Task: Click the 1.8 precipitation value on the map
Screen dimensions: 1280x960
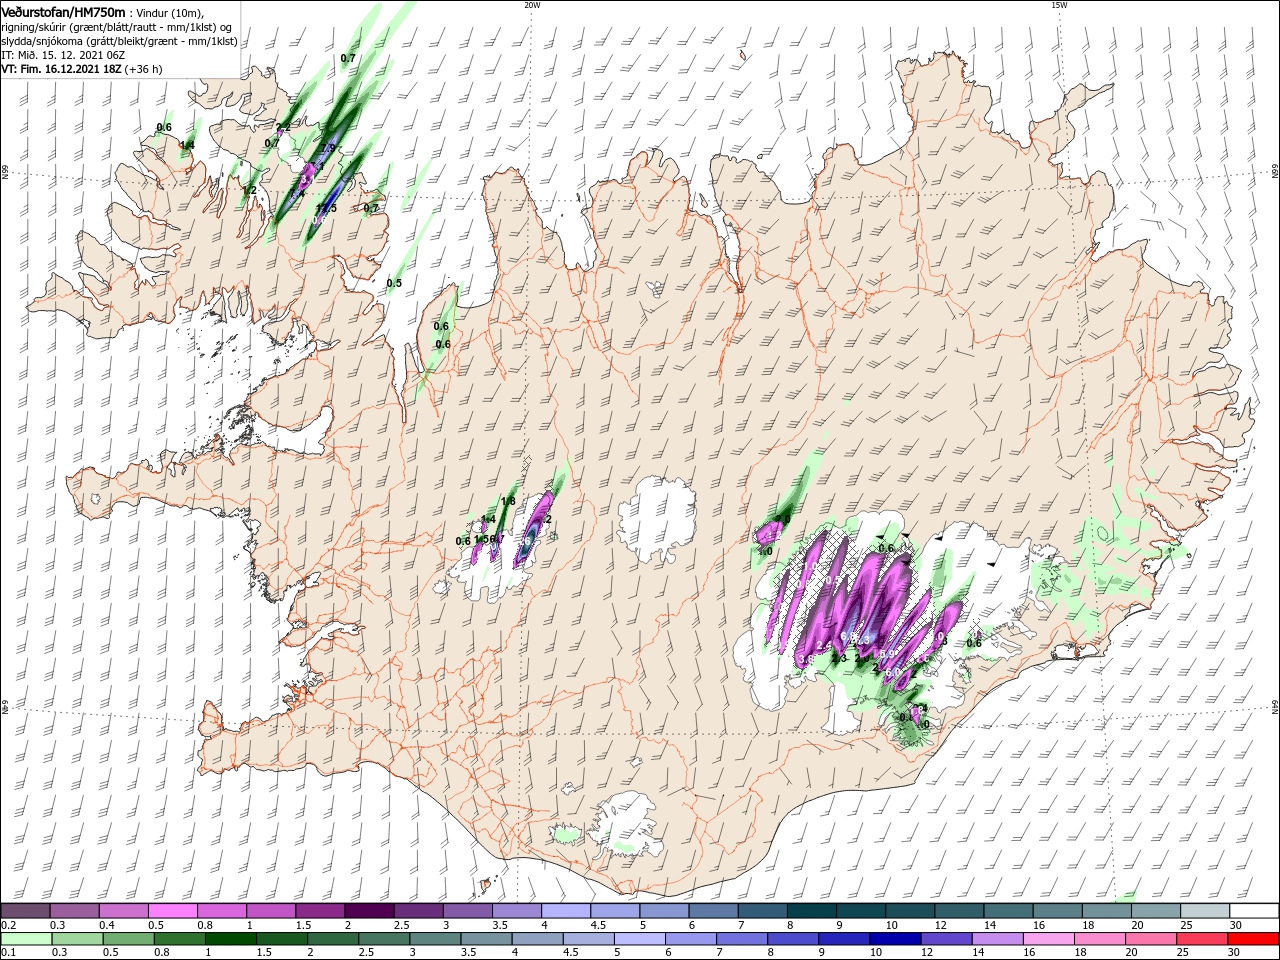Action: click(508, 502)
